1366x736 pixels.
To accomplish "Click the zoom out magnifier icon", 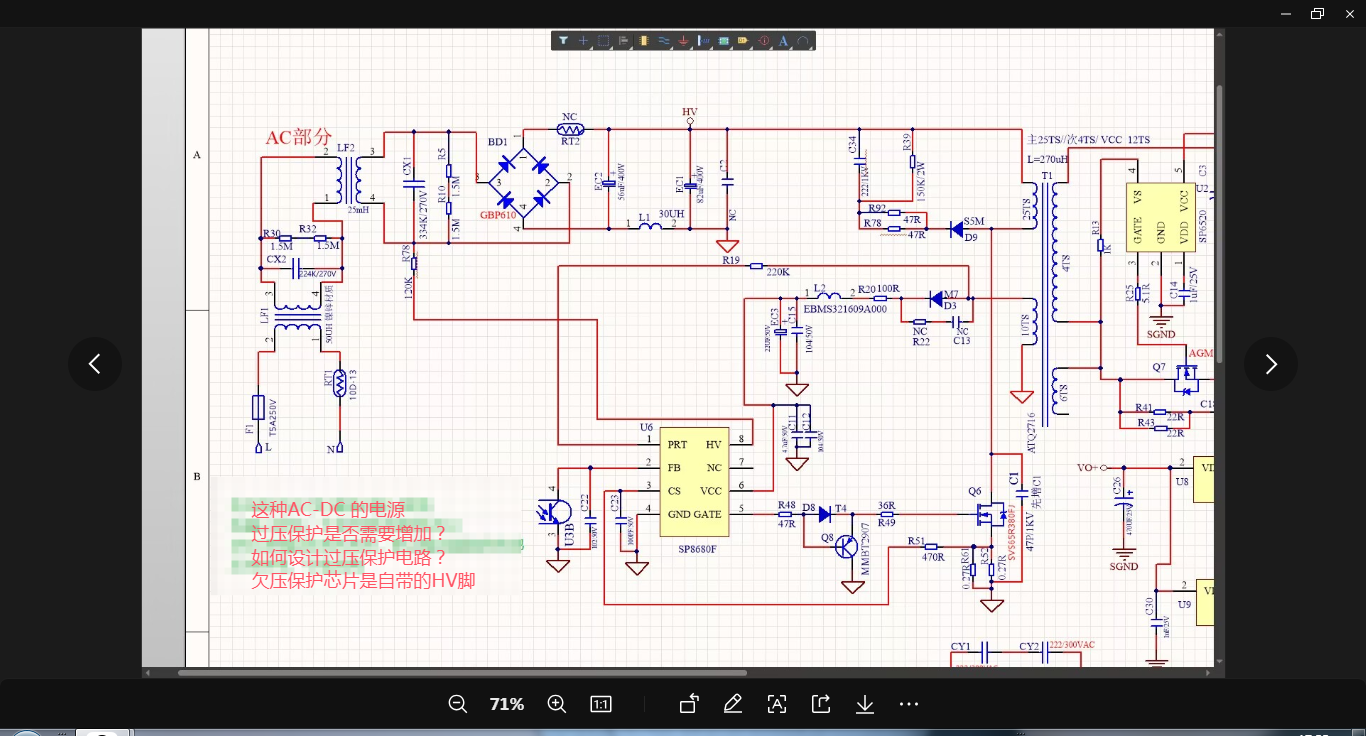I will [x=458, y=704].
